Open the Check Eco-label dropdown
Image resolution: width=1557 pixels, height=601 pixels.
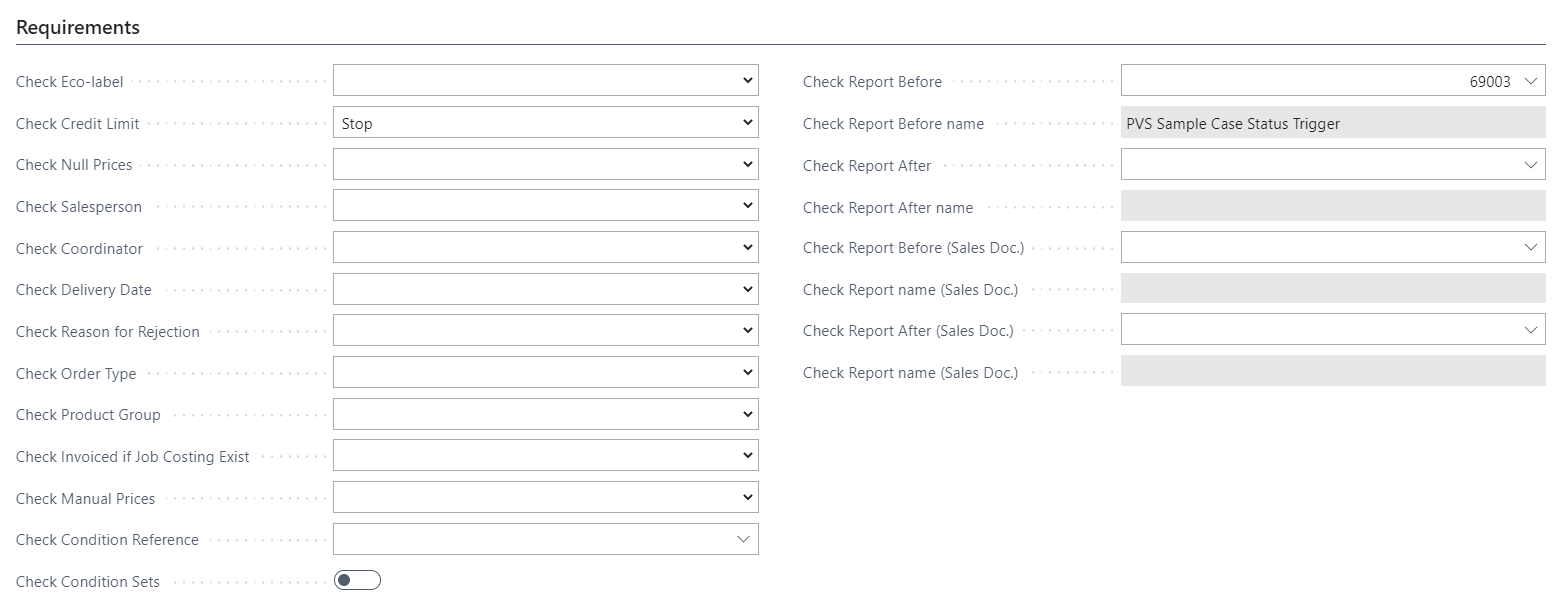coord(545,81)
